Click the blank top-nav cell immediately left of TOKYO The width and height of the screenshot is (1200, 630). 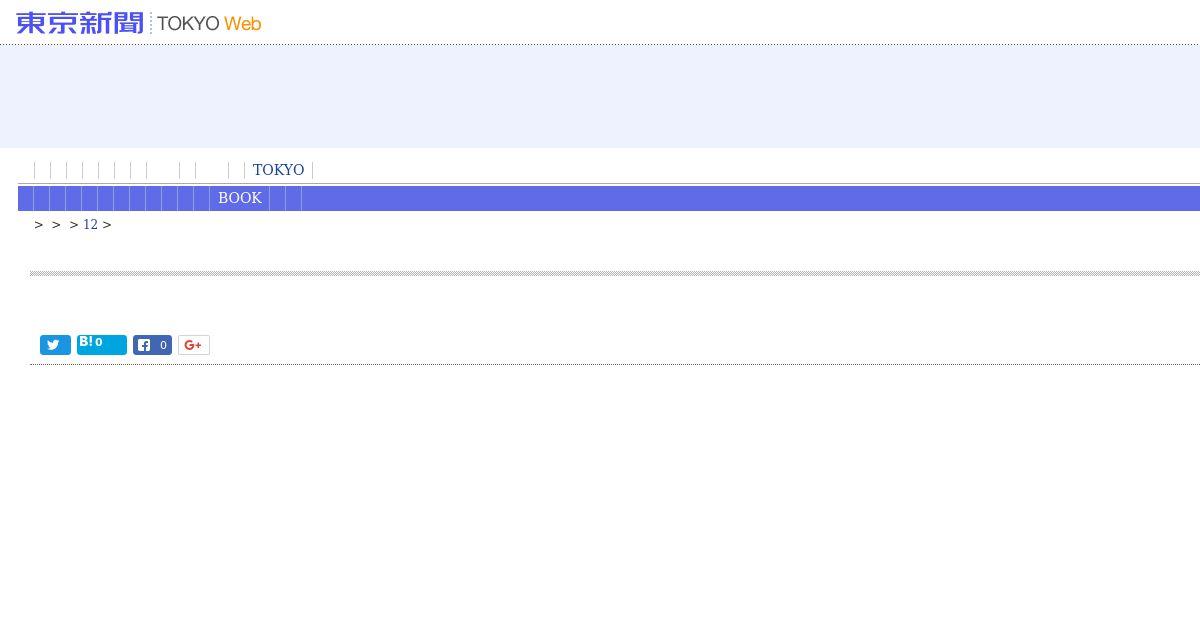(236, 170)
